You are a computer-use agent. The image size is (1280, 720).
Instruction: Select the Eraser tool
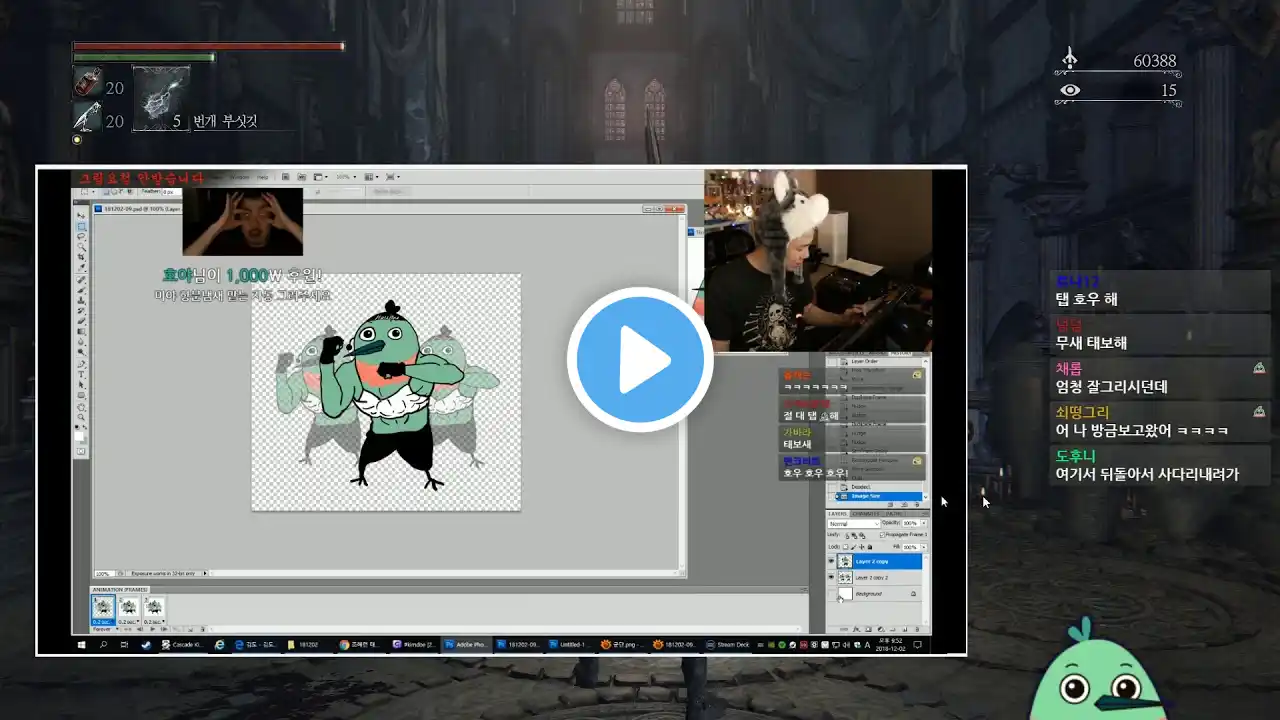(x=82, y=321)
